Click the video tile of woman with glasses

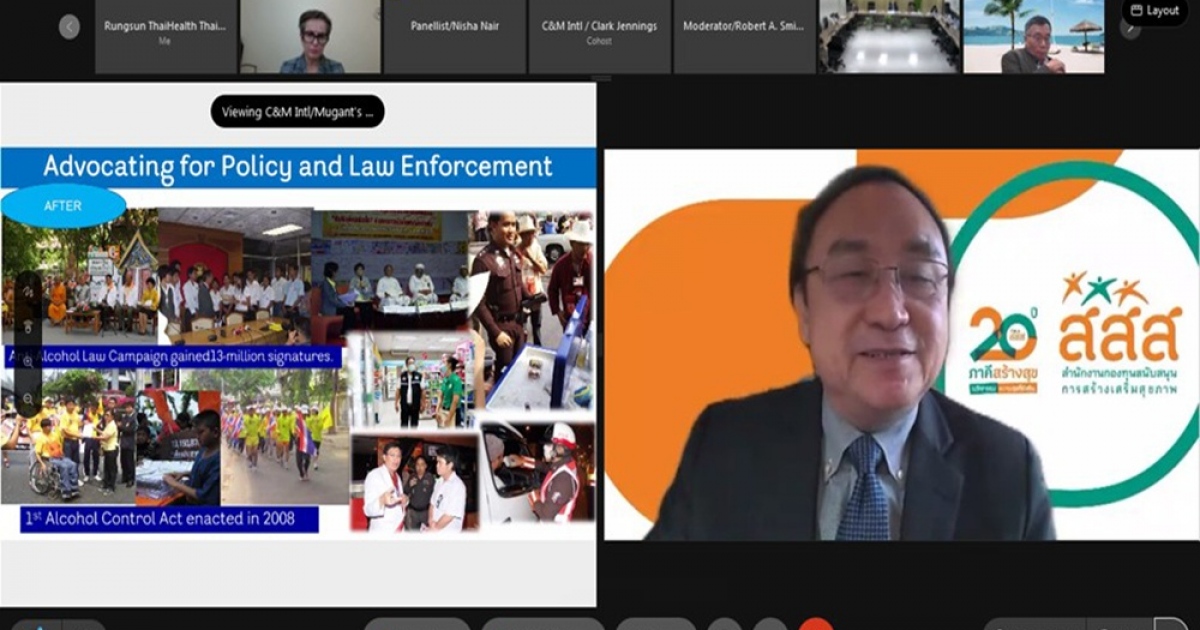[310, 36]
